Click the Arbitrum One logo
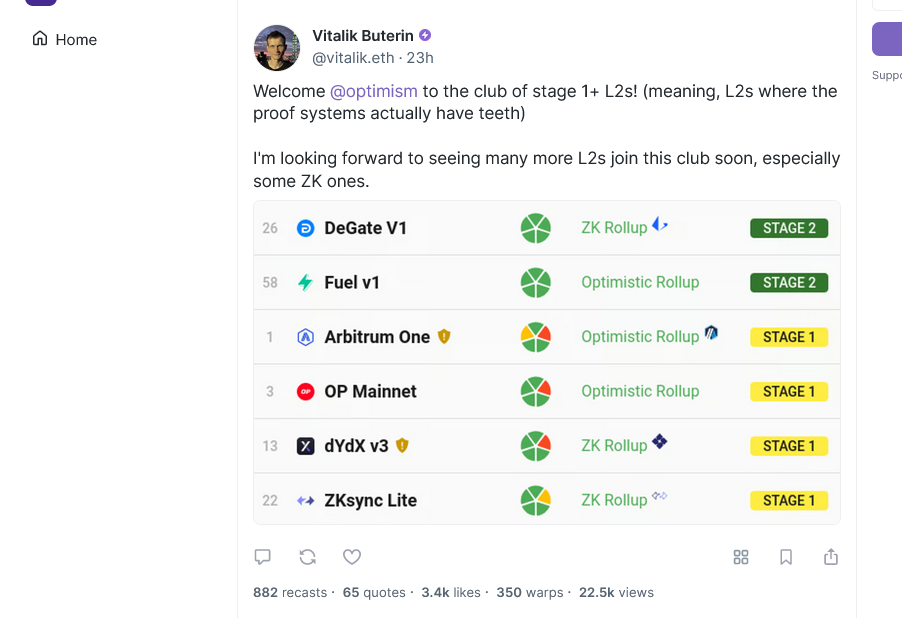902x618 pixels. 304,337
